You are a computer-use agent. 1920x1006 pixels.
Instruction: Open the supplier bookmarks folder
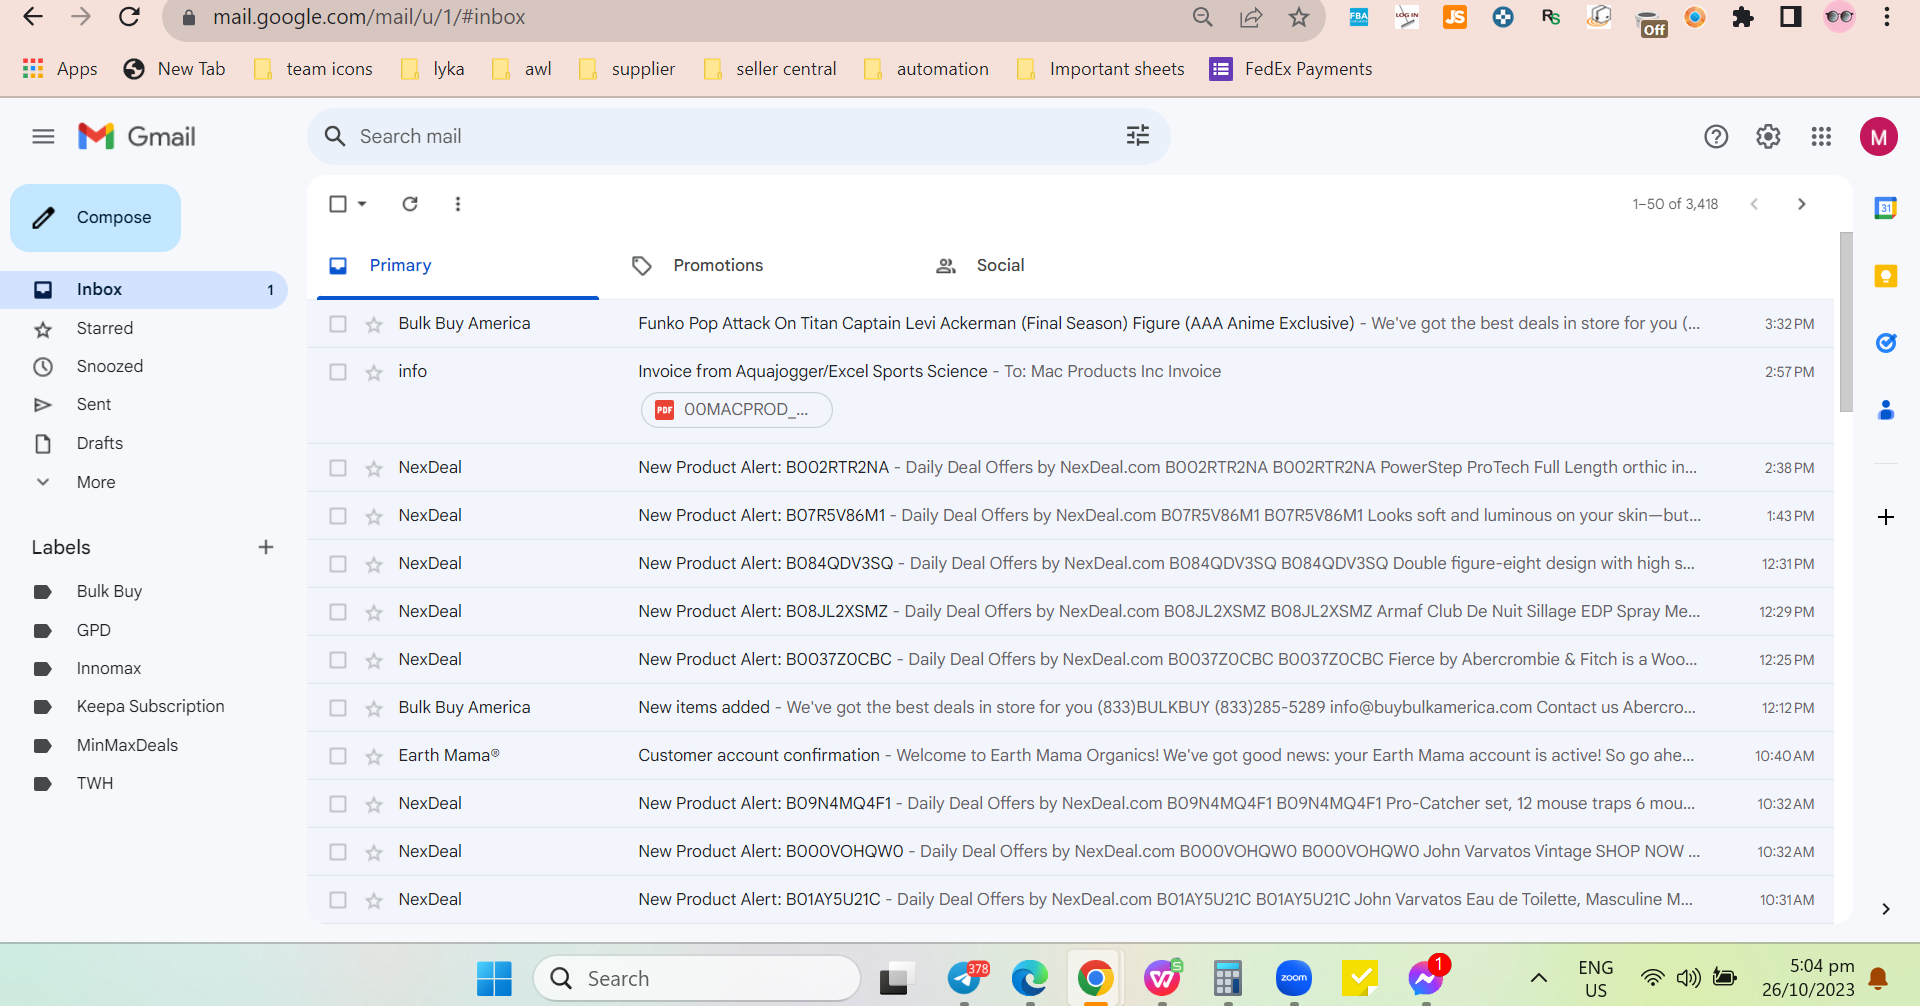point(627,69)
